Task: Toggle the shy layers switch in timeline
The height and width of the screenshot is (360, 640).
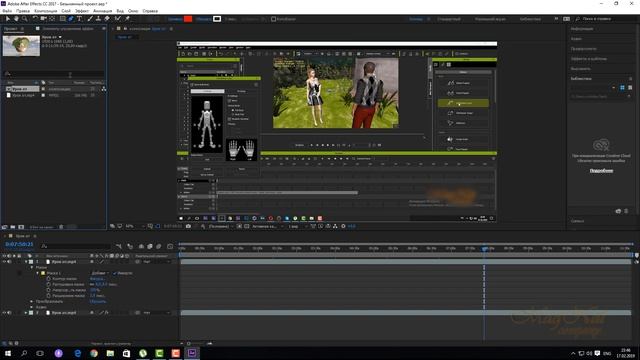Action: pyautogui.click(x=141, y=246)
